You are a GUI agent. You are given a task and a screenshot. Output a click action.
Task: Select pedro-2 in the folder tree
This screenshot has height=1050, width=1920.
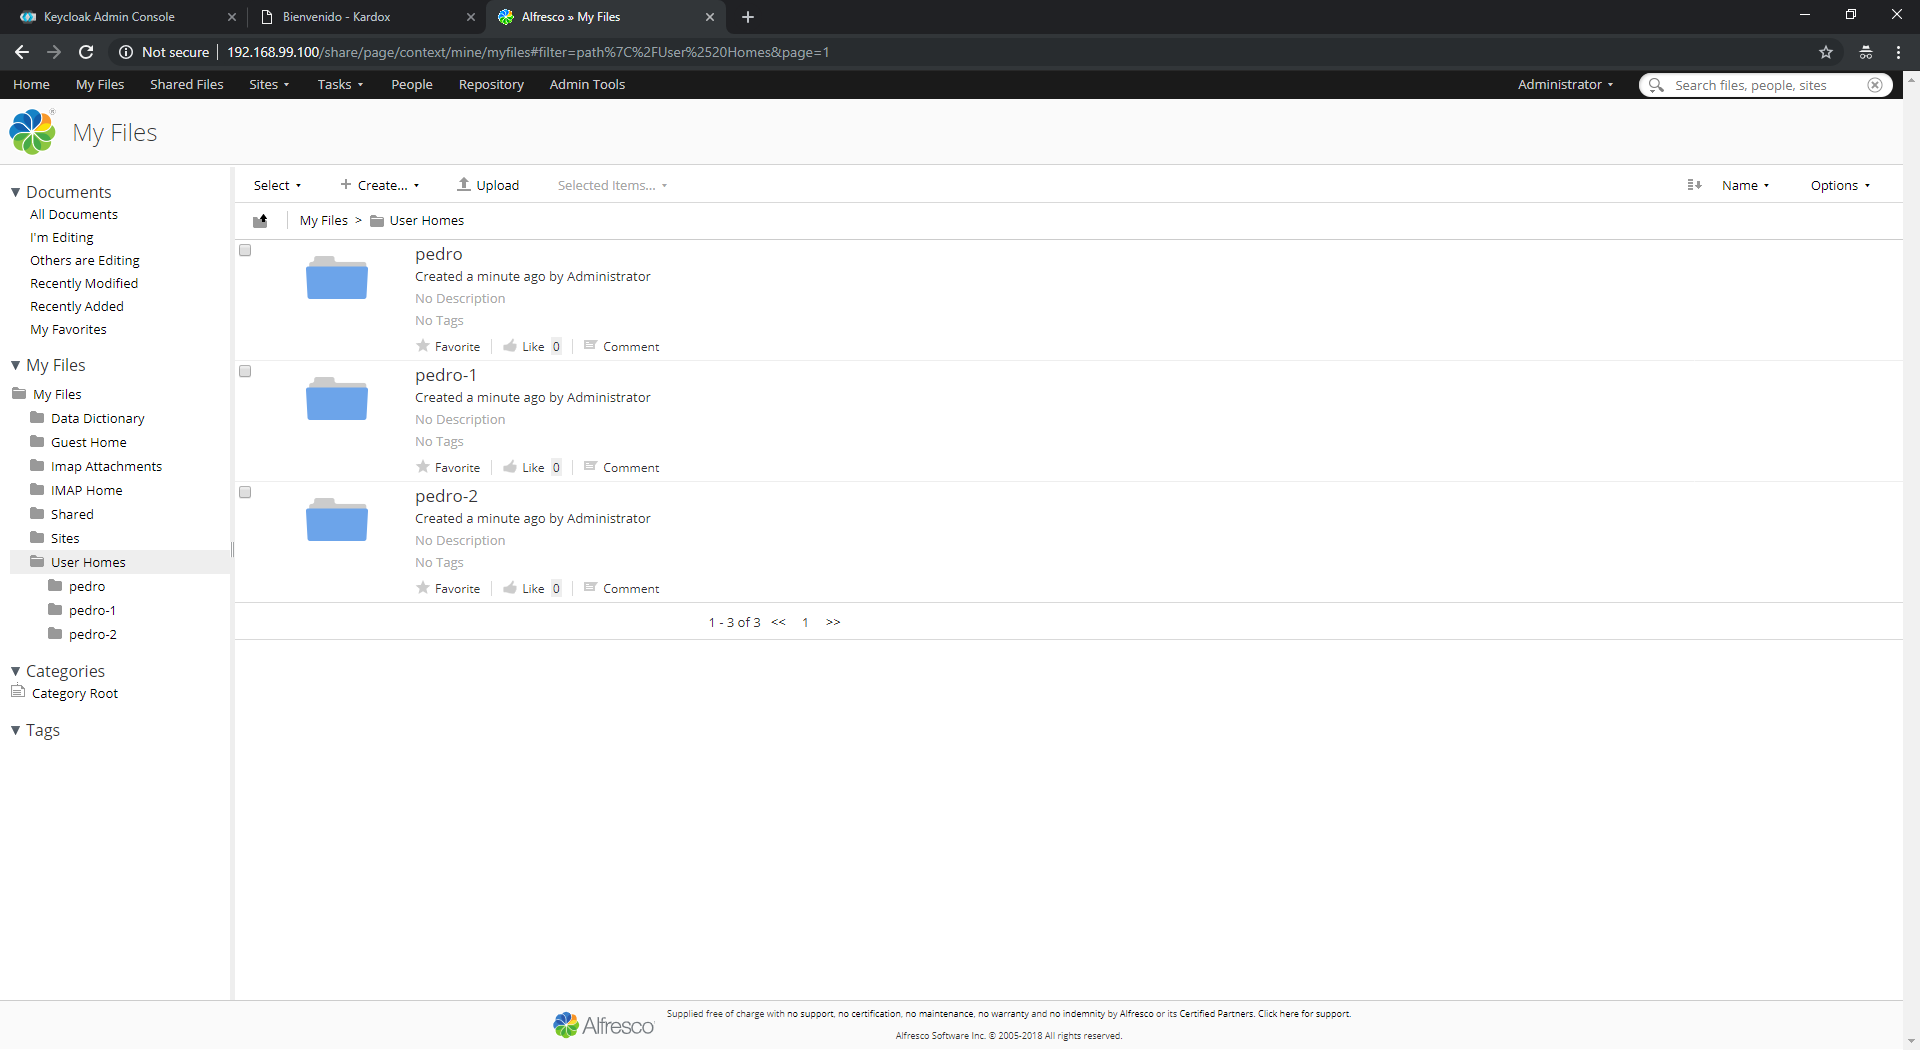click(x=93, y=634)
